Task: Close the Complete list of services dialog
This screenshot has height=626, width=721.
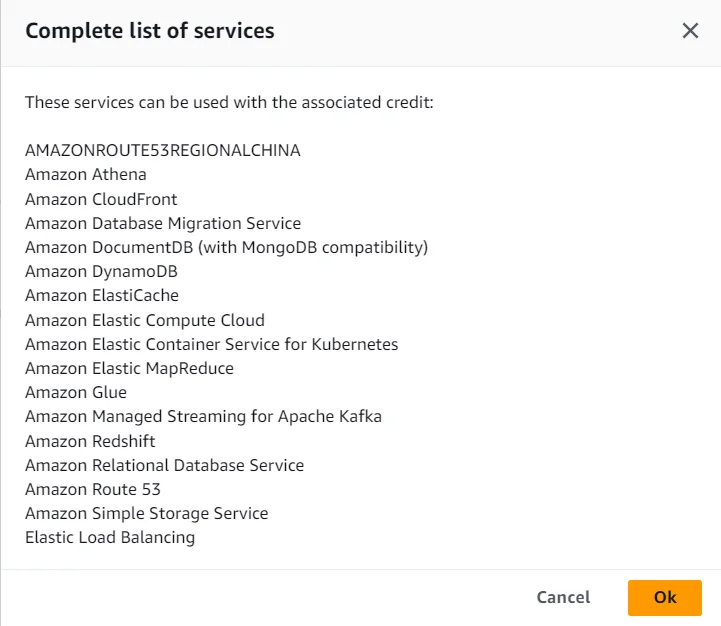Action: click(690, 31)
